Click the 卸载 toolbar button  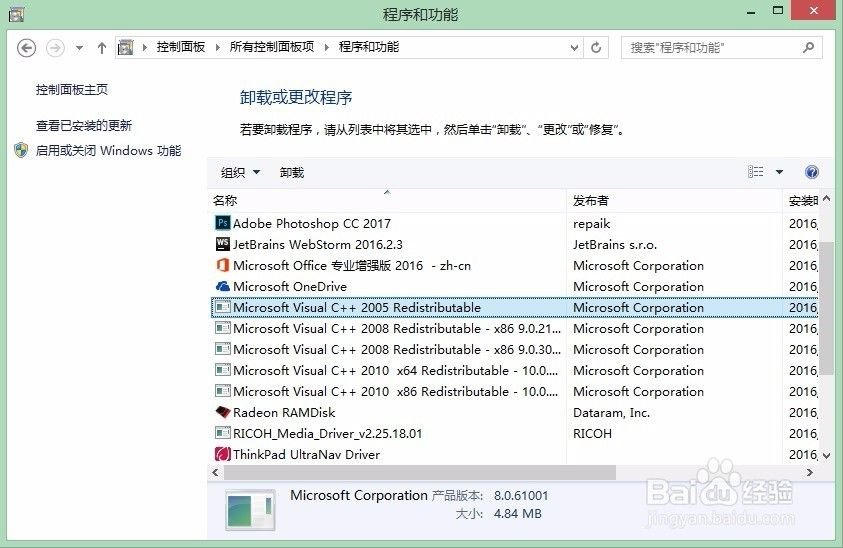point(292,173)
